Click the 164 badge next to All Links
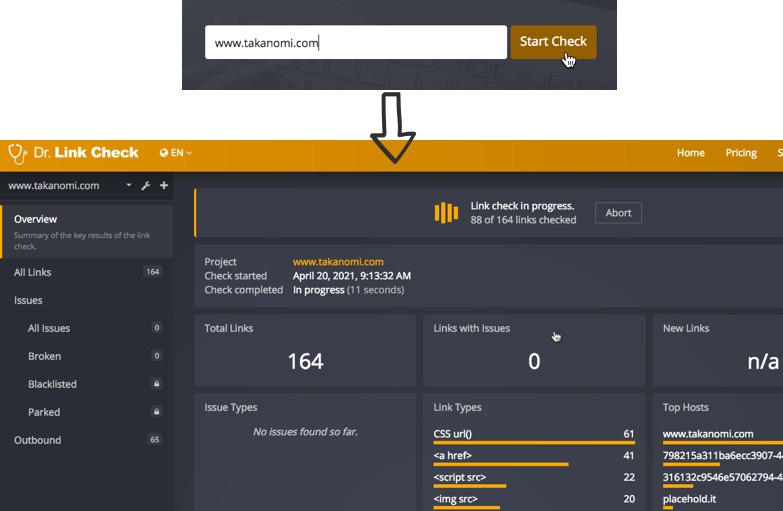This screenshot has height=511, width=783. [x=152, y=272]
